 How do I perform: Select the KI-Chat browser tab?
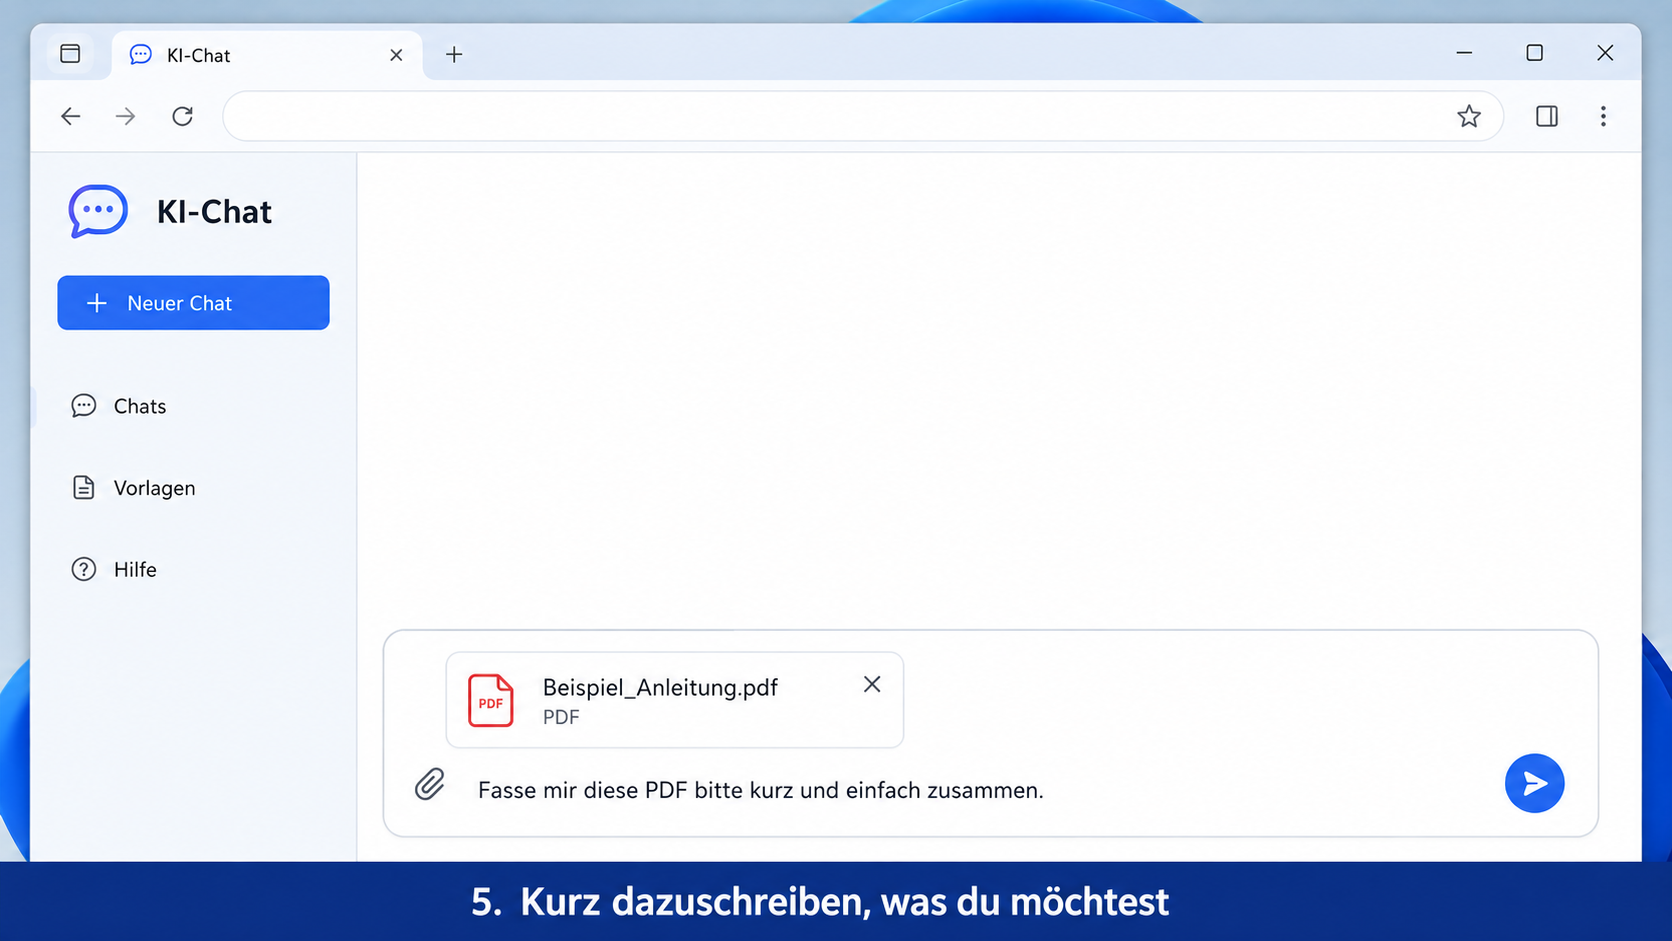(x=267, y=55)
